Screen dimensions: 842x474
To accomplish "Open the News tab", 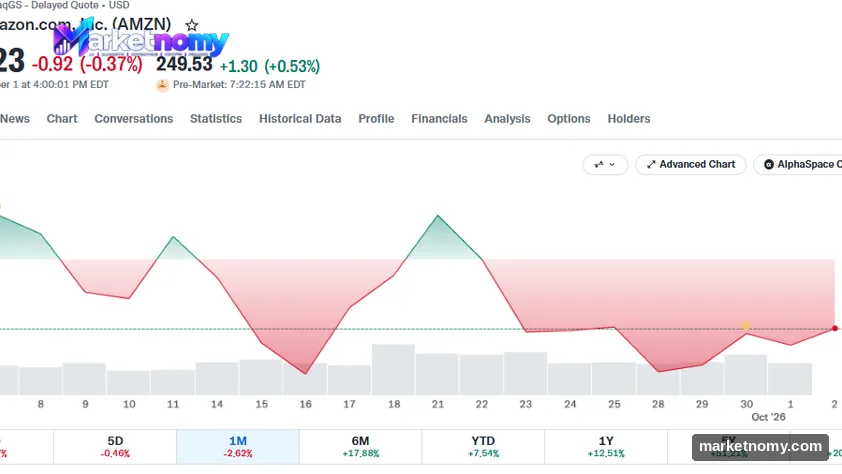I will 14,119.
